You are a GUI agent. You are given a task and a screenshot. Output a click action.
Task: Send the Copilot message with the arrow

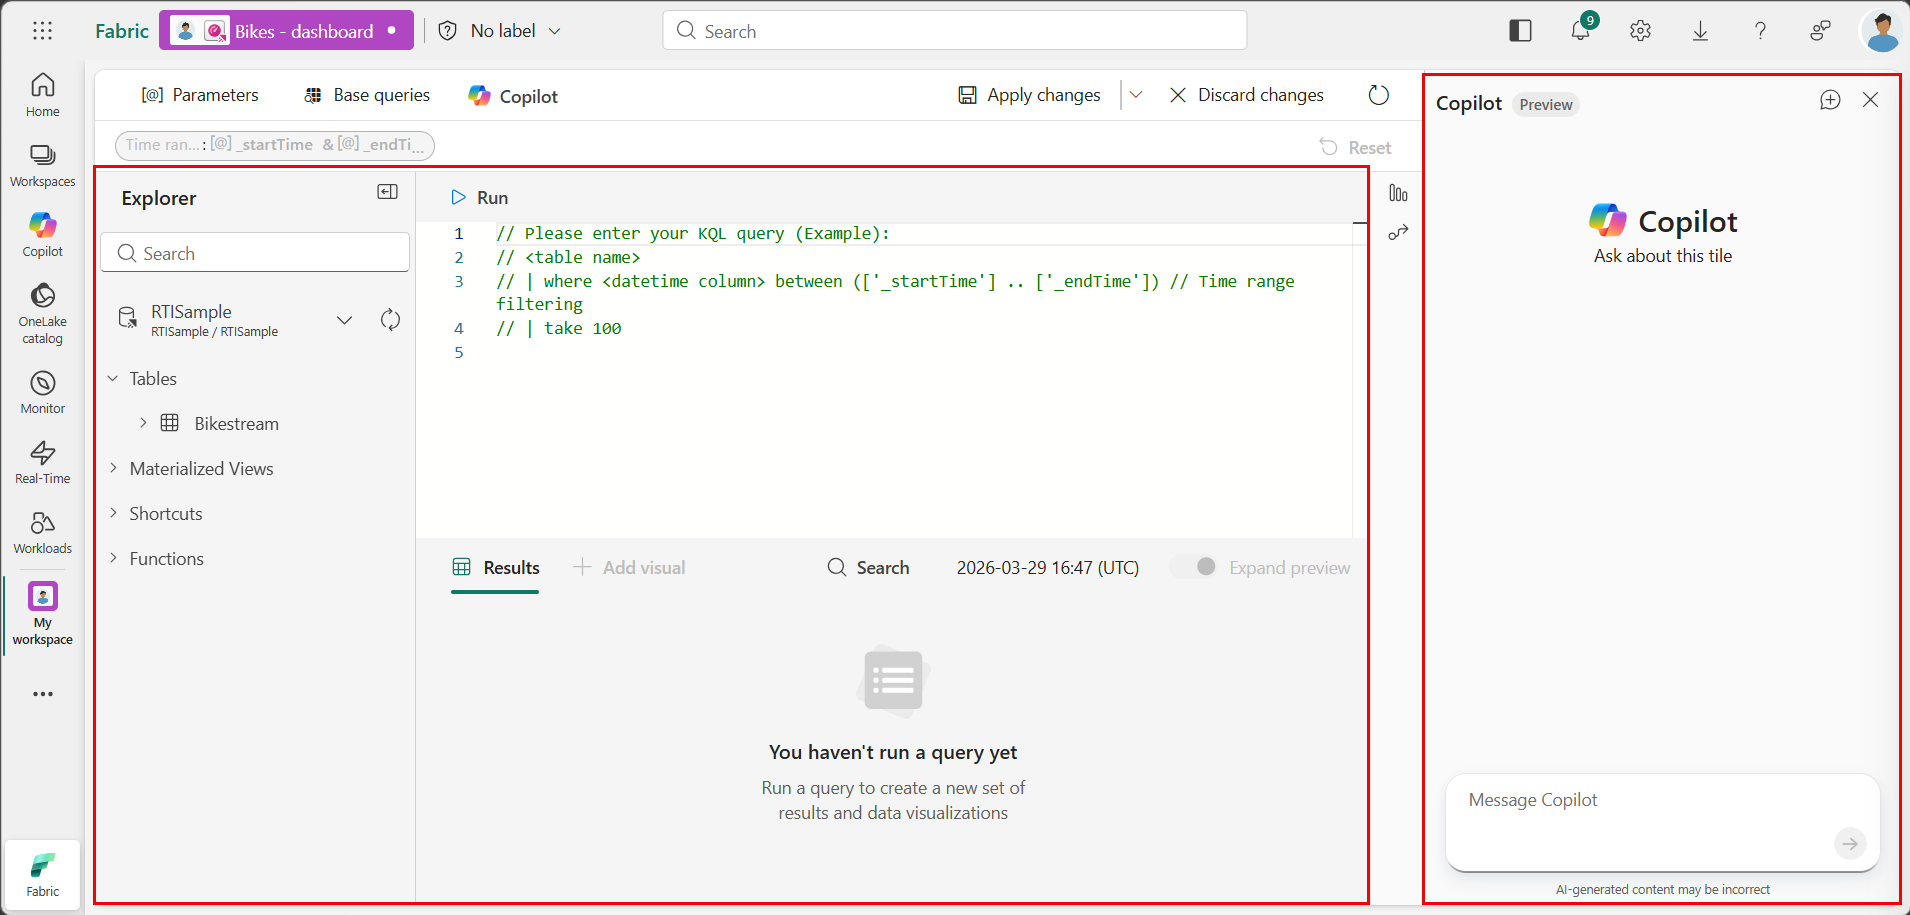pos(1850,843)
